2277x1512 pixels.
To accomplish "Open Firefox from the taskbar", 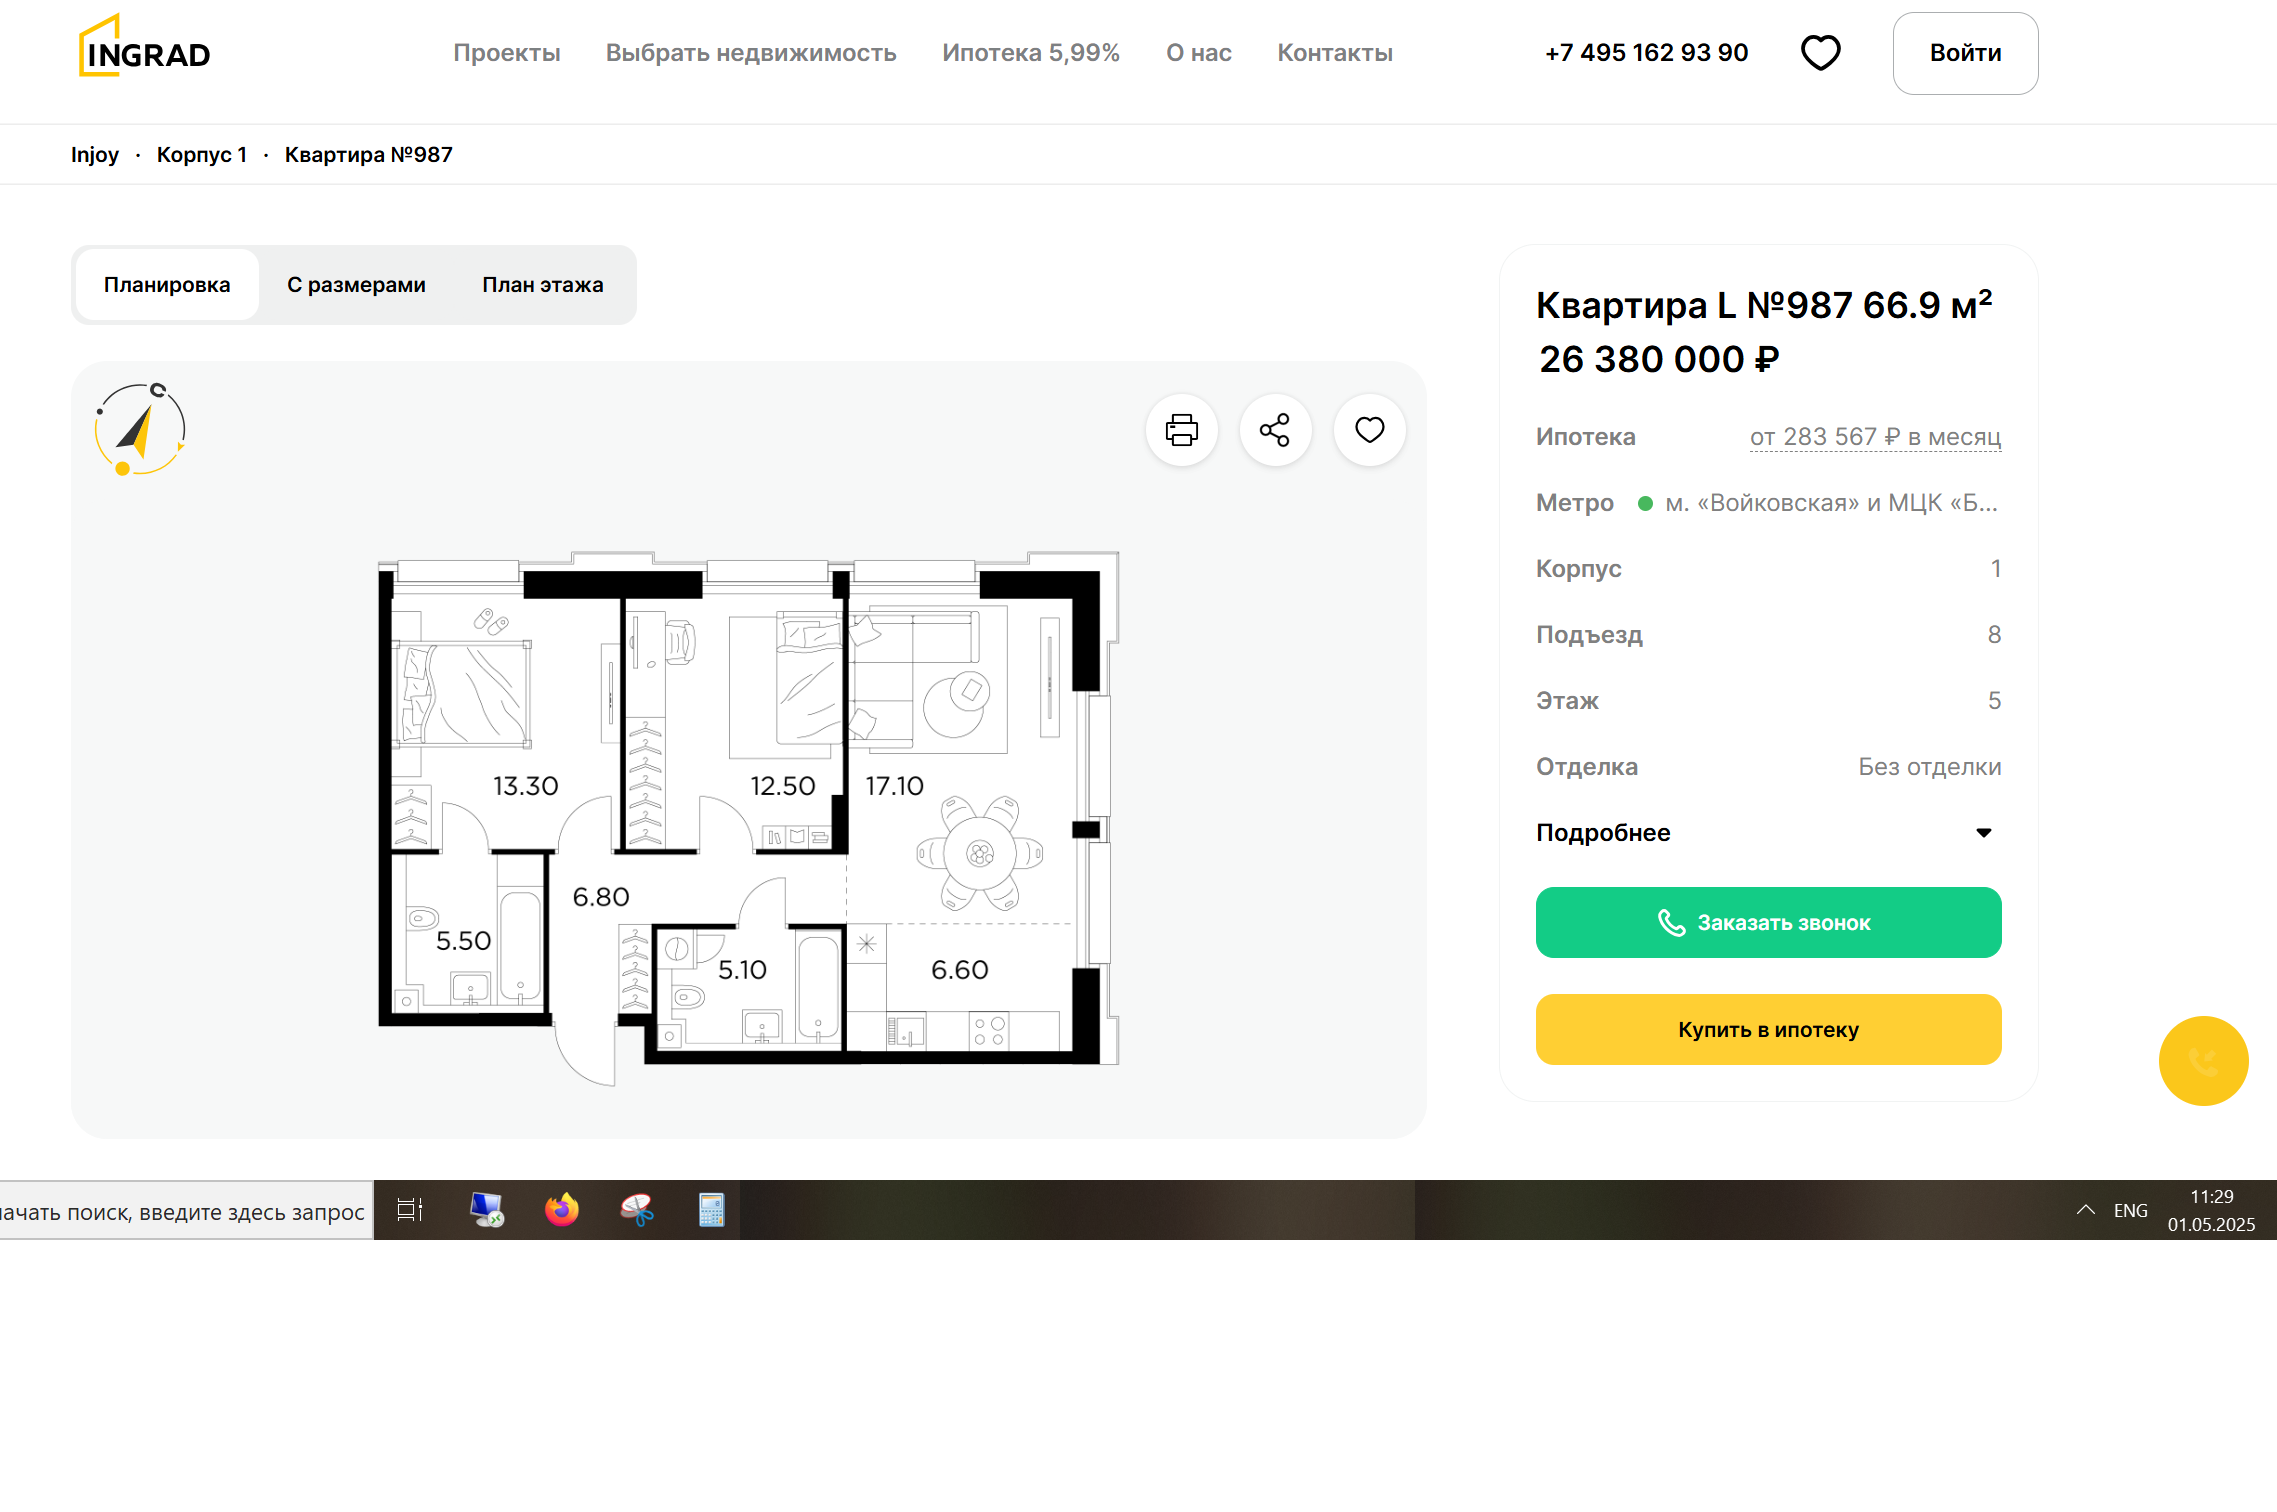I will tap(562, 1210).
